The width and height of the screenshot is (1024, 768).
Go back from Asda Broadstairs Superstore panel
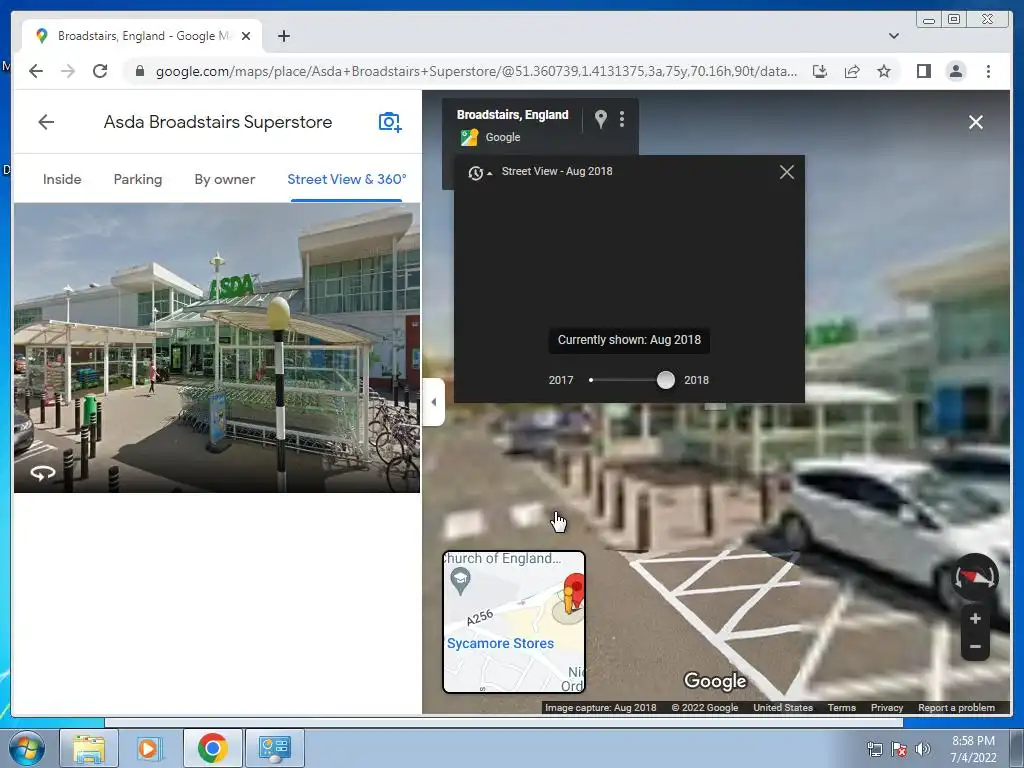pyautogui.click(x=46, y=122)
